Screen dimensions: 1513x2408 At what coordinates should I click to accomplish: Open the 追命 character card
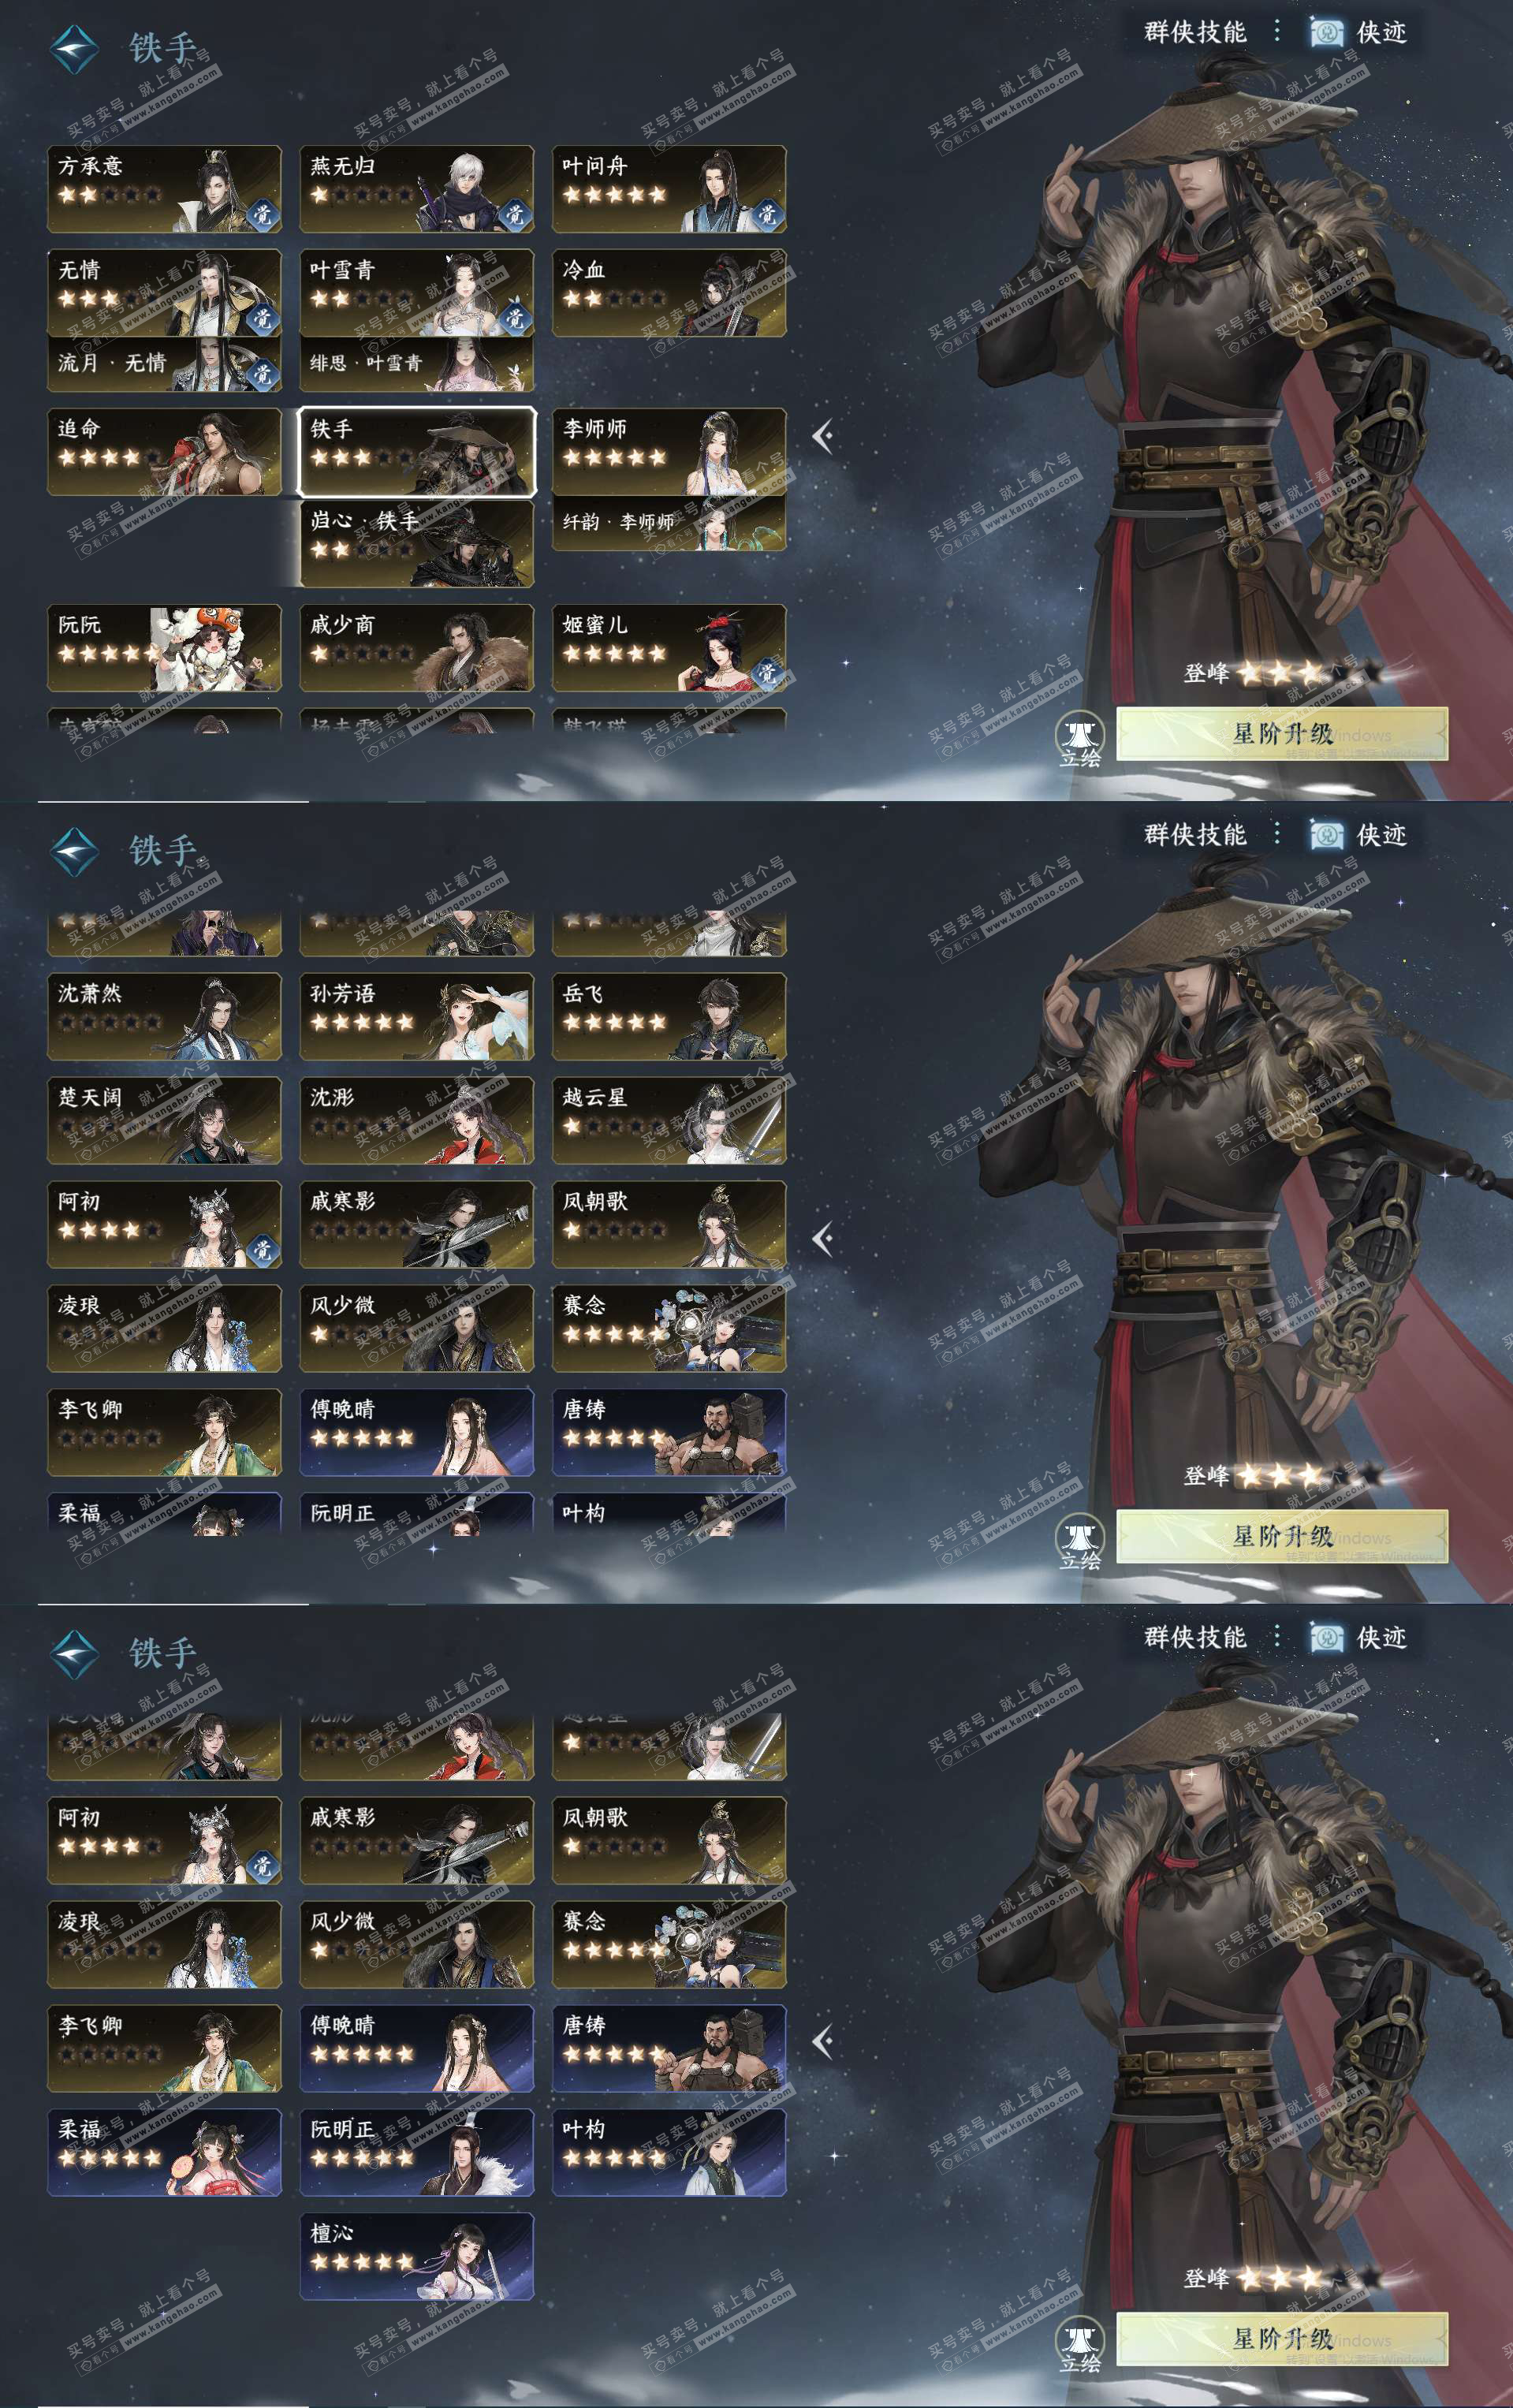[164, 452]
